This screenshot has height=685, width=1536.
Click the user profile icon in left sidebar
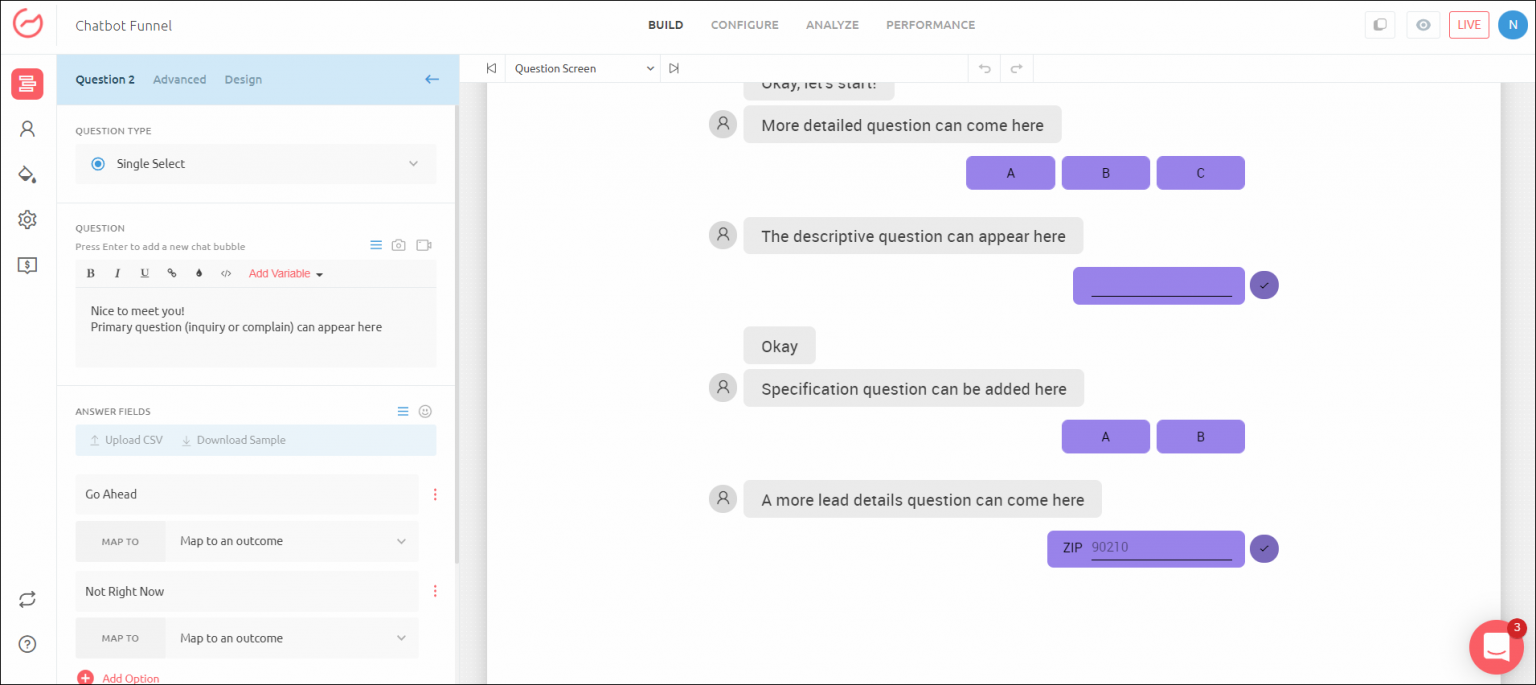coord(27,129)
